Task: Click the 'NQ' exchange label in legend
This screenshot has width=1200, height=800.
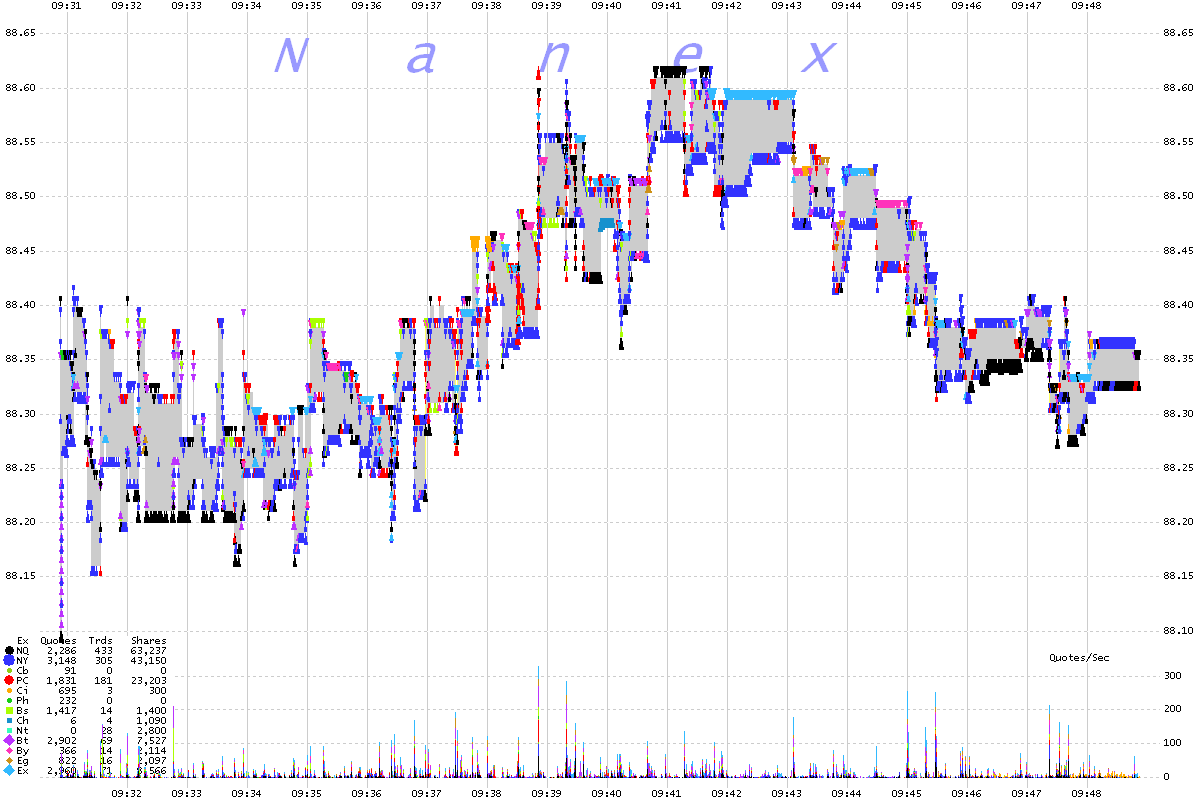Action: (x=23, y=650)
